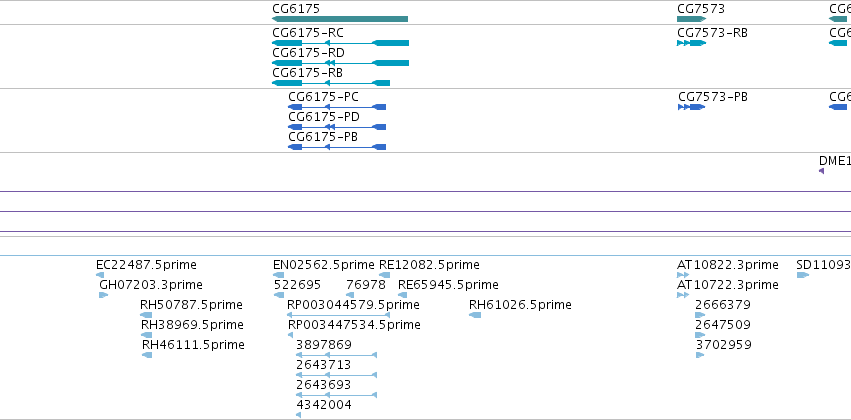
Task: Select the RH38969.5prime EST label
Action: coord(192,325)
